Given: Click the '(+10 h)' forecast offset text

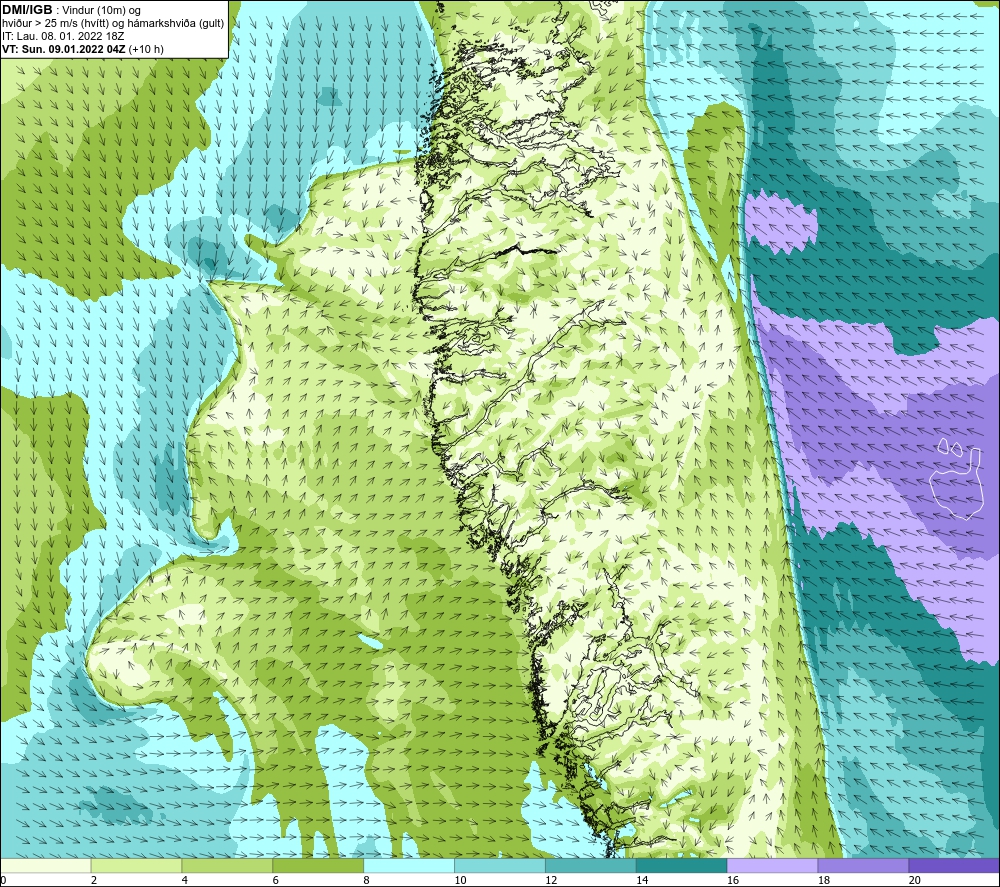Looking at the screenshot, I should pyautogui.click(x=146, y=49).
